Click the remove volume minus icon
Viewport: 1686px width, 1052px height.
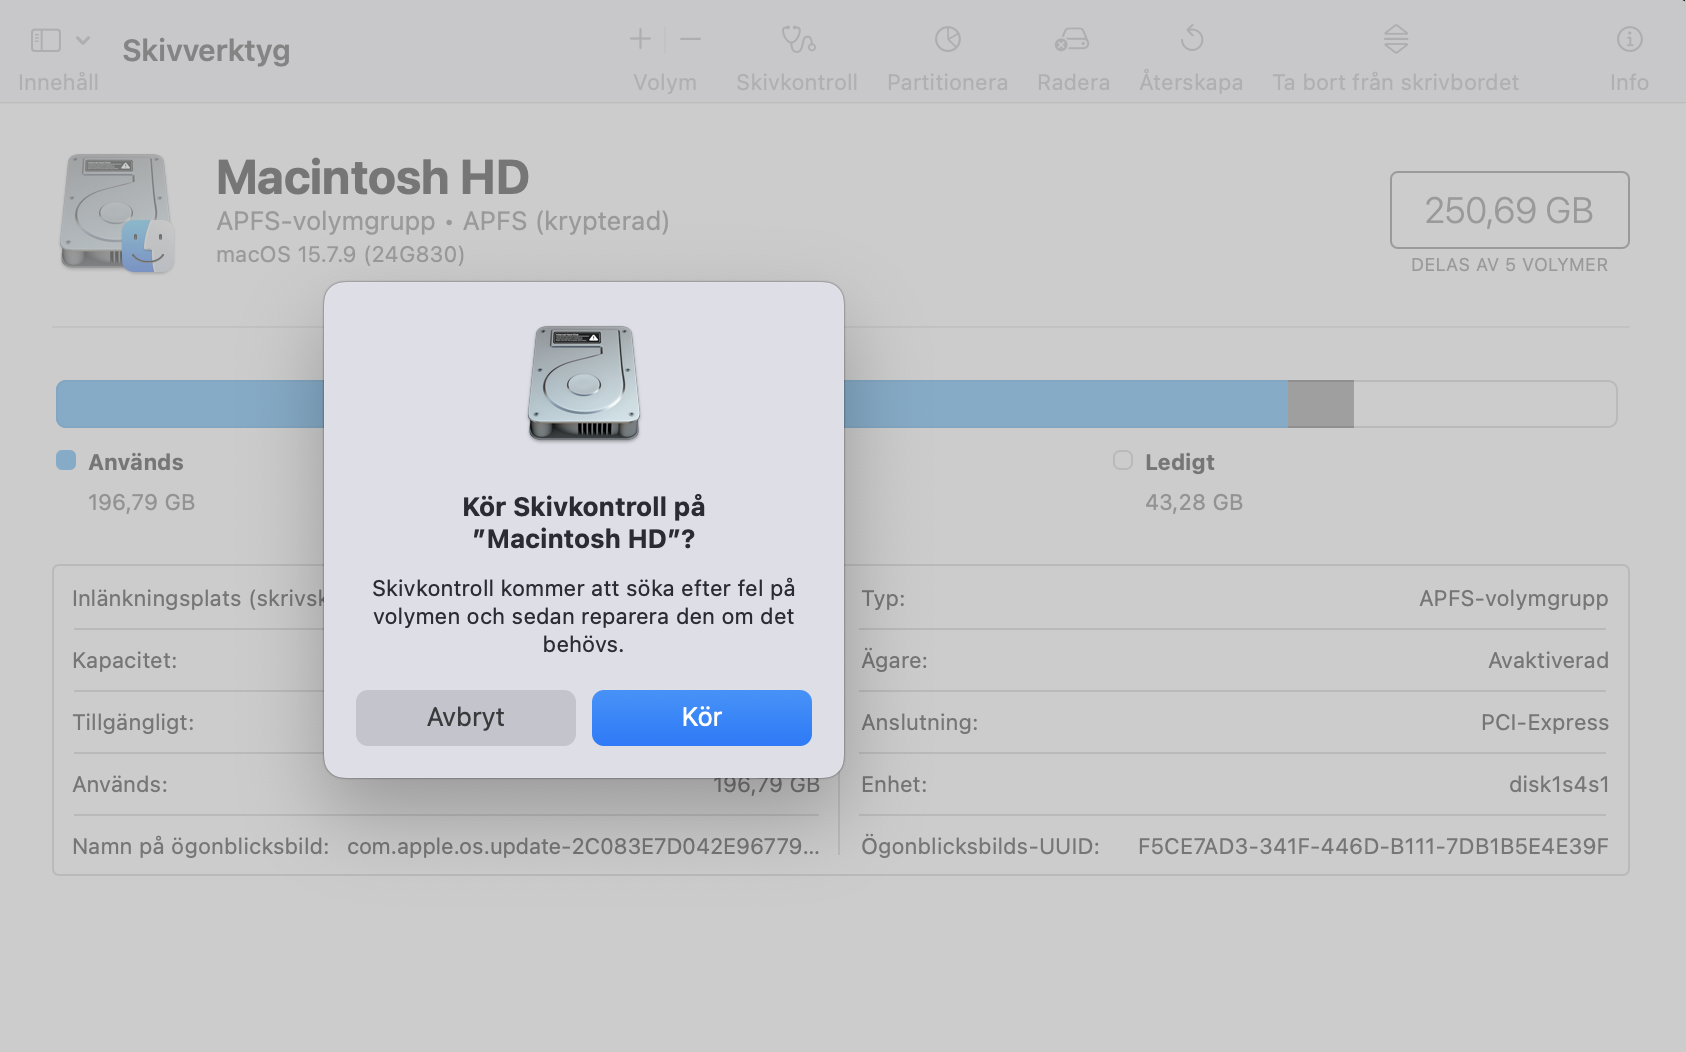pos(690,39)
